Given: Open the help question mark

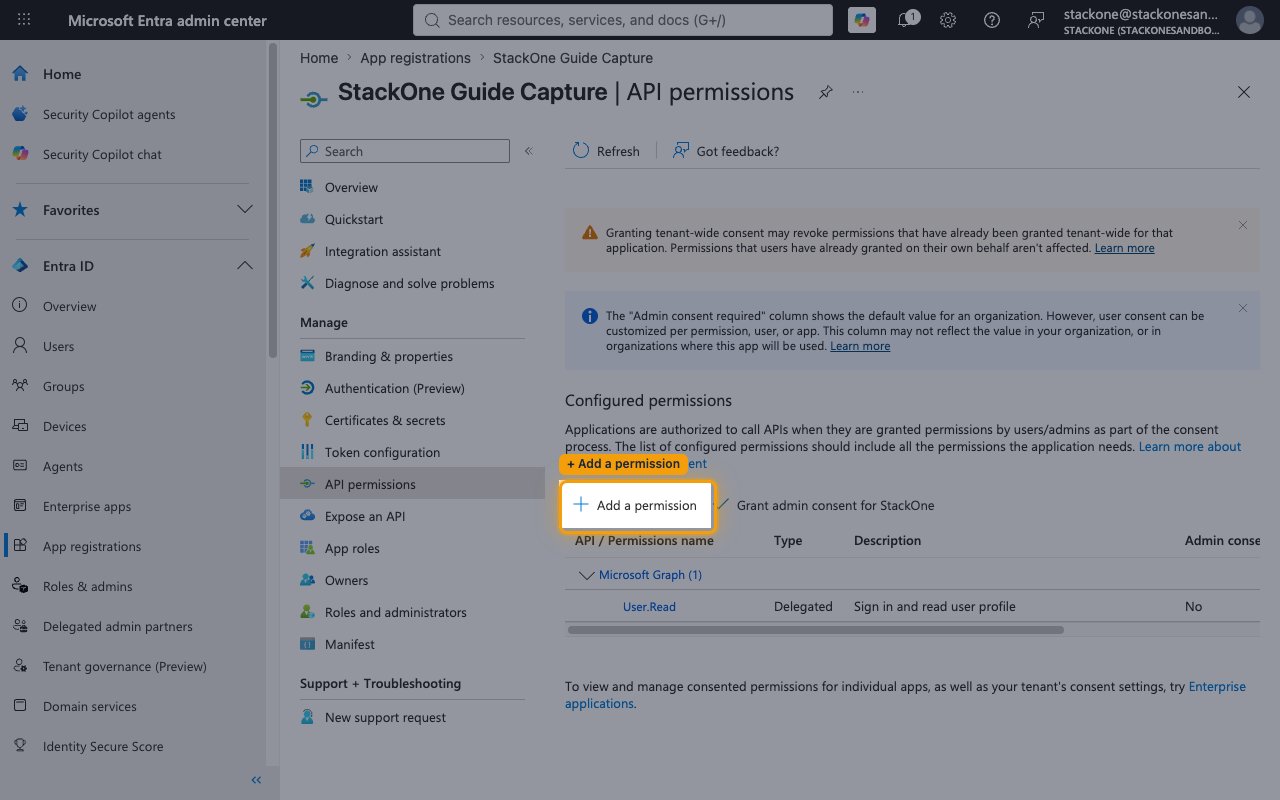Looking at the screenshot, I should [992, 20].
